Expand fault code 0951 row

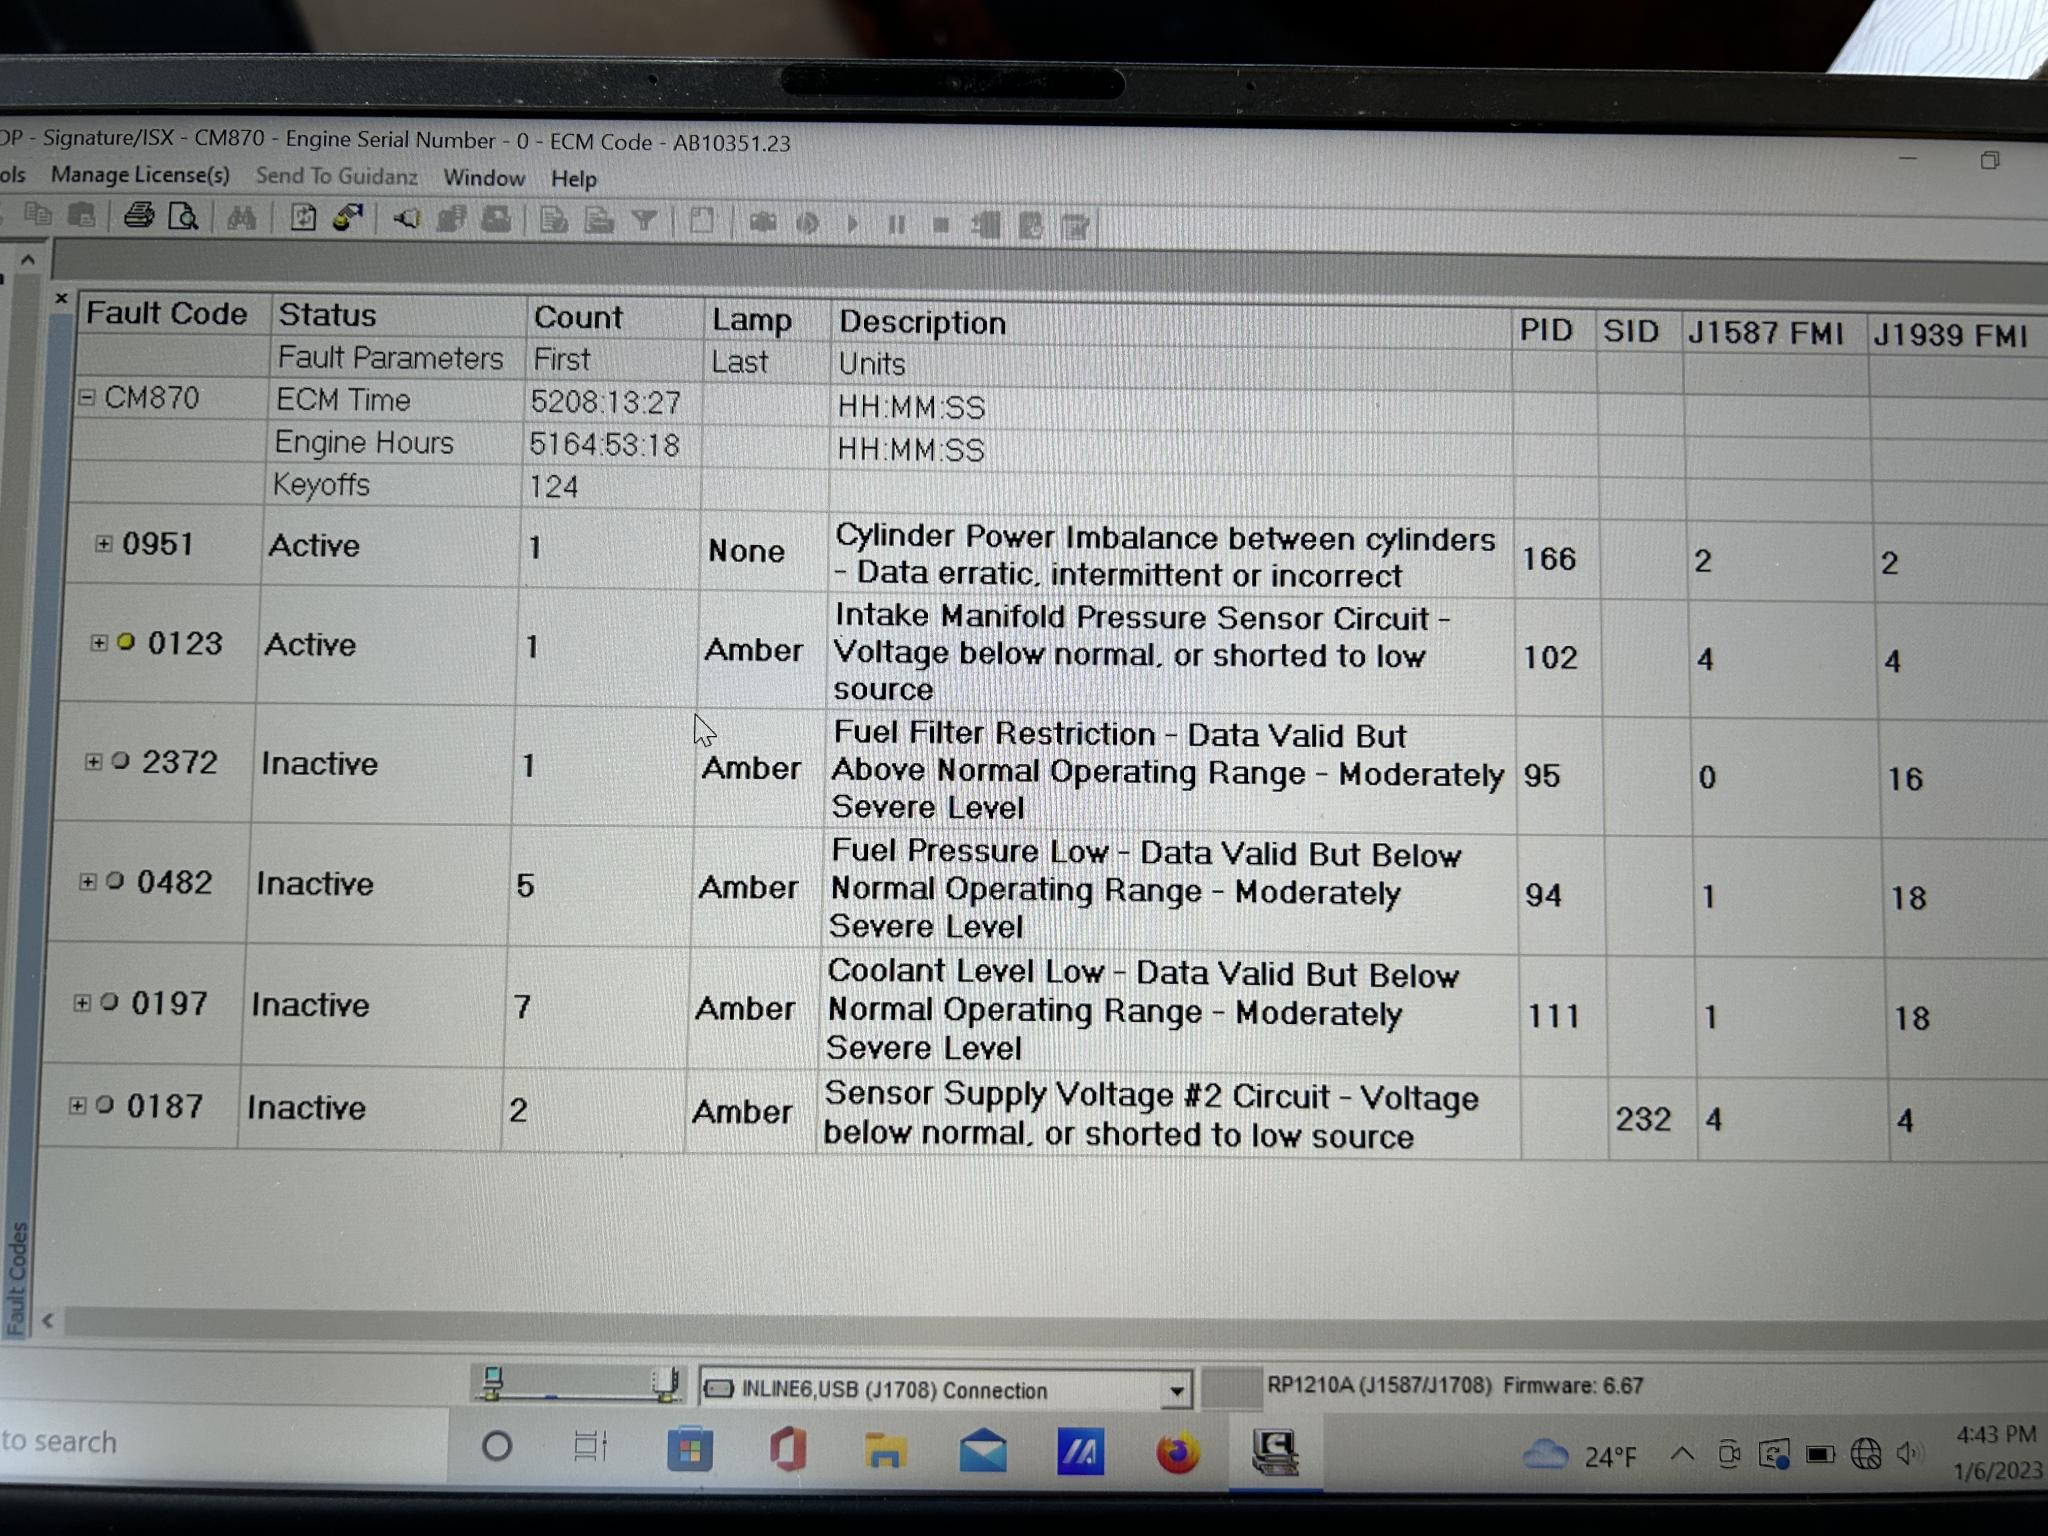[x=103, y=543]
